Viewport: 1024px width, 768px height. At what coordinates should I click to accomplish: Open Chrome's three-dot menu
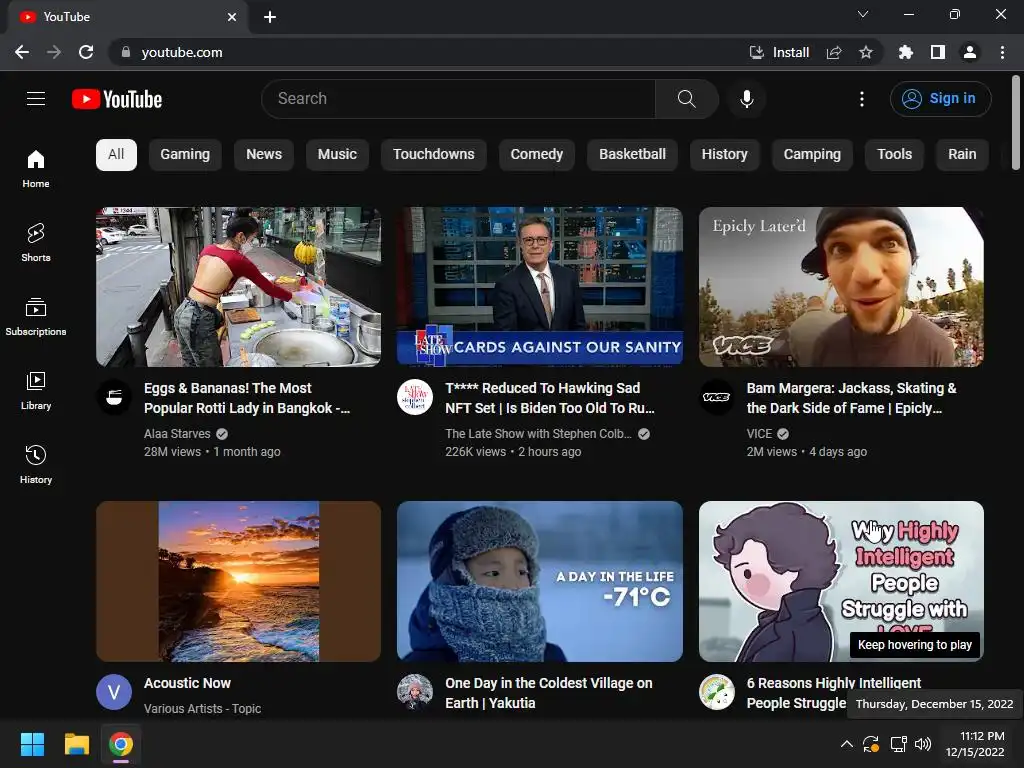coord(1002,52)
